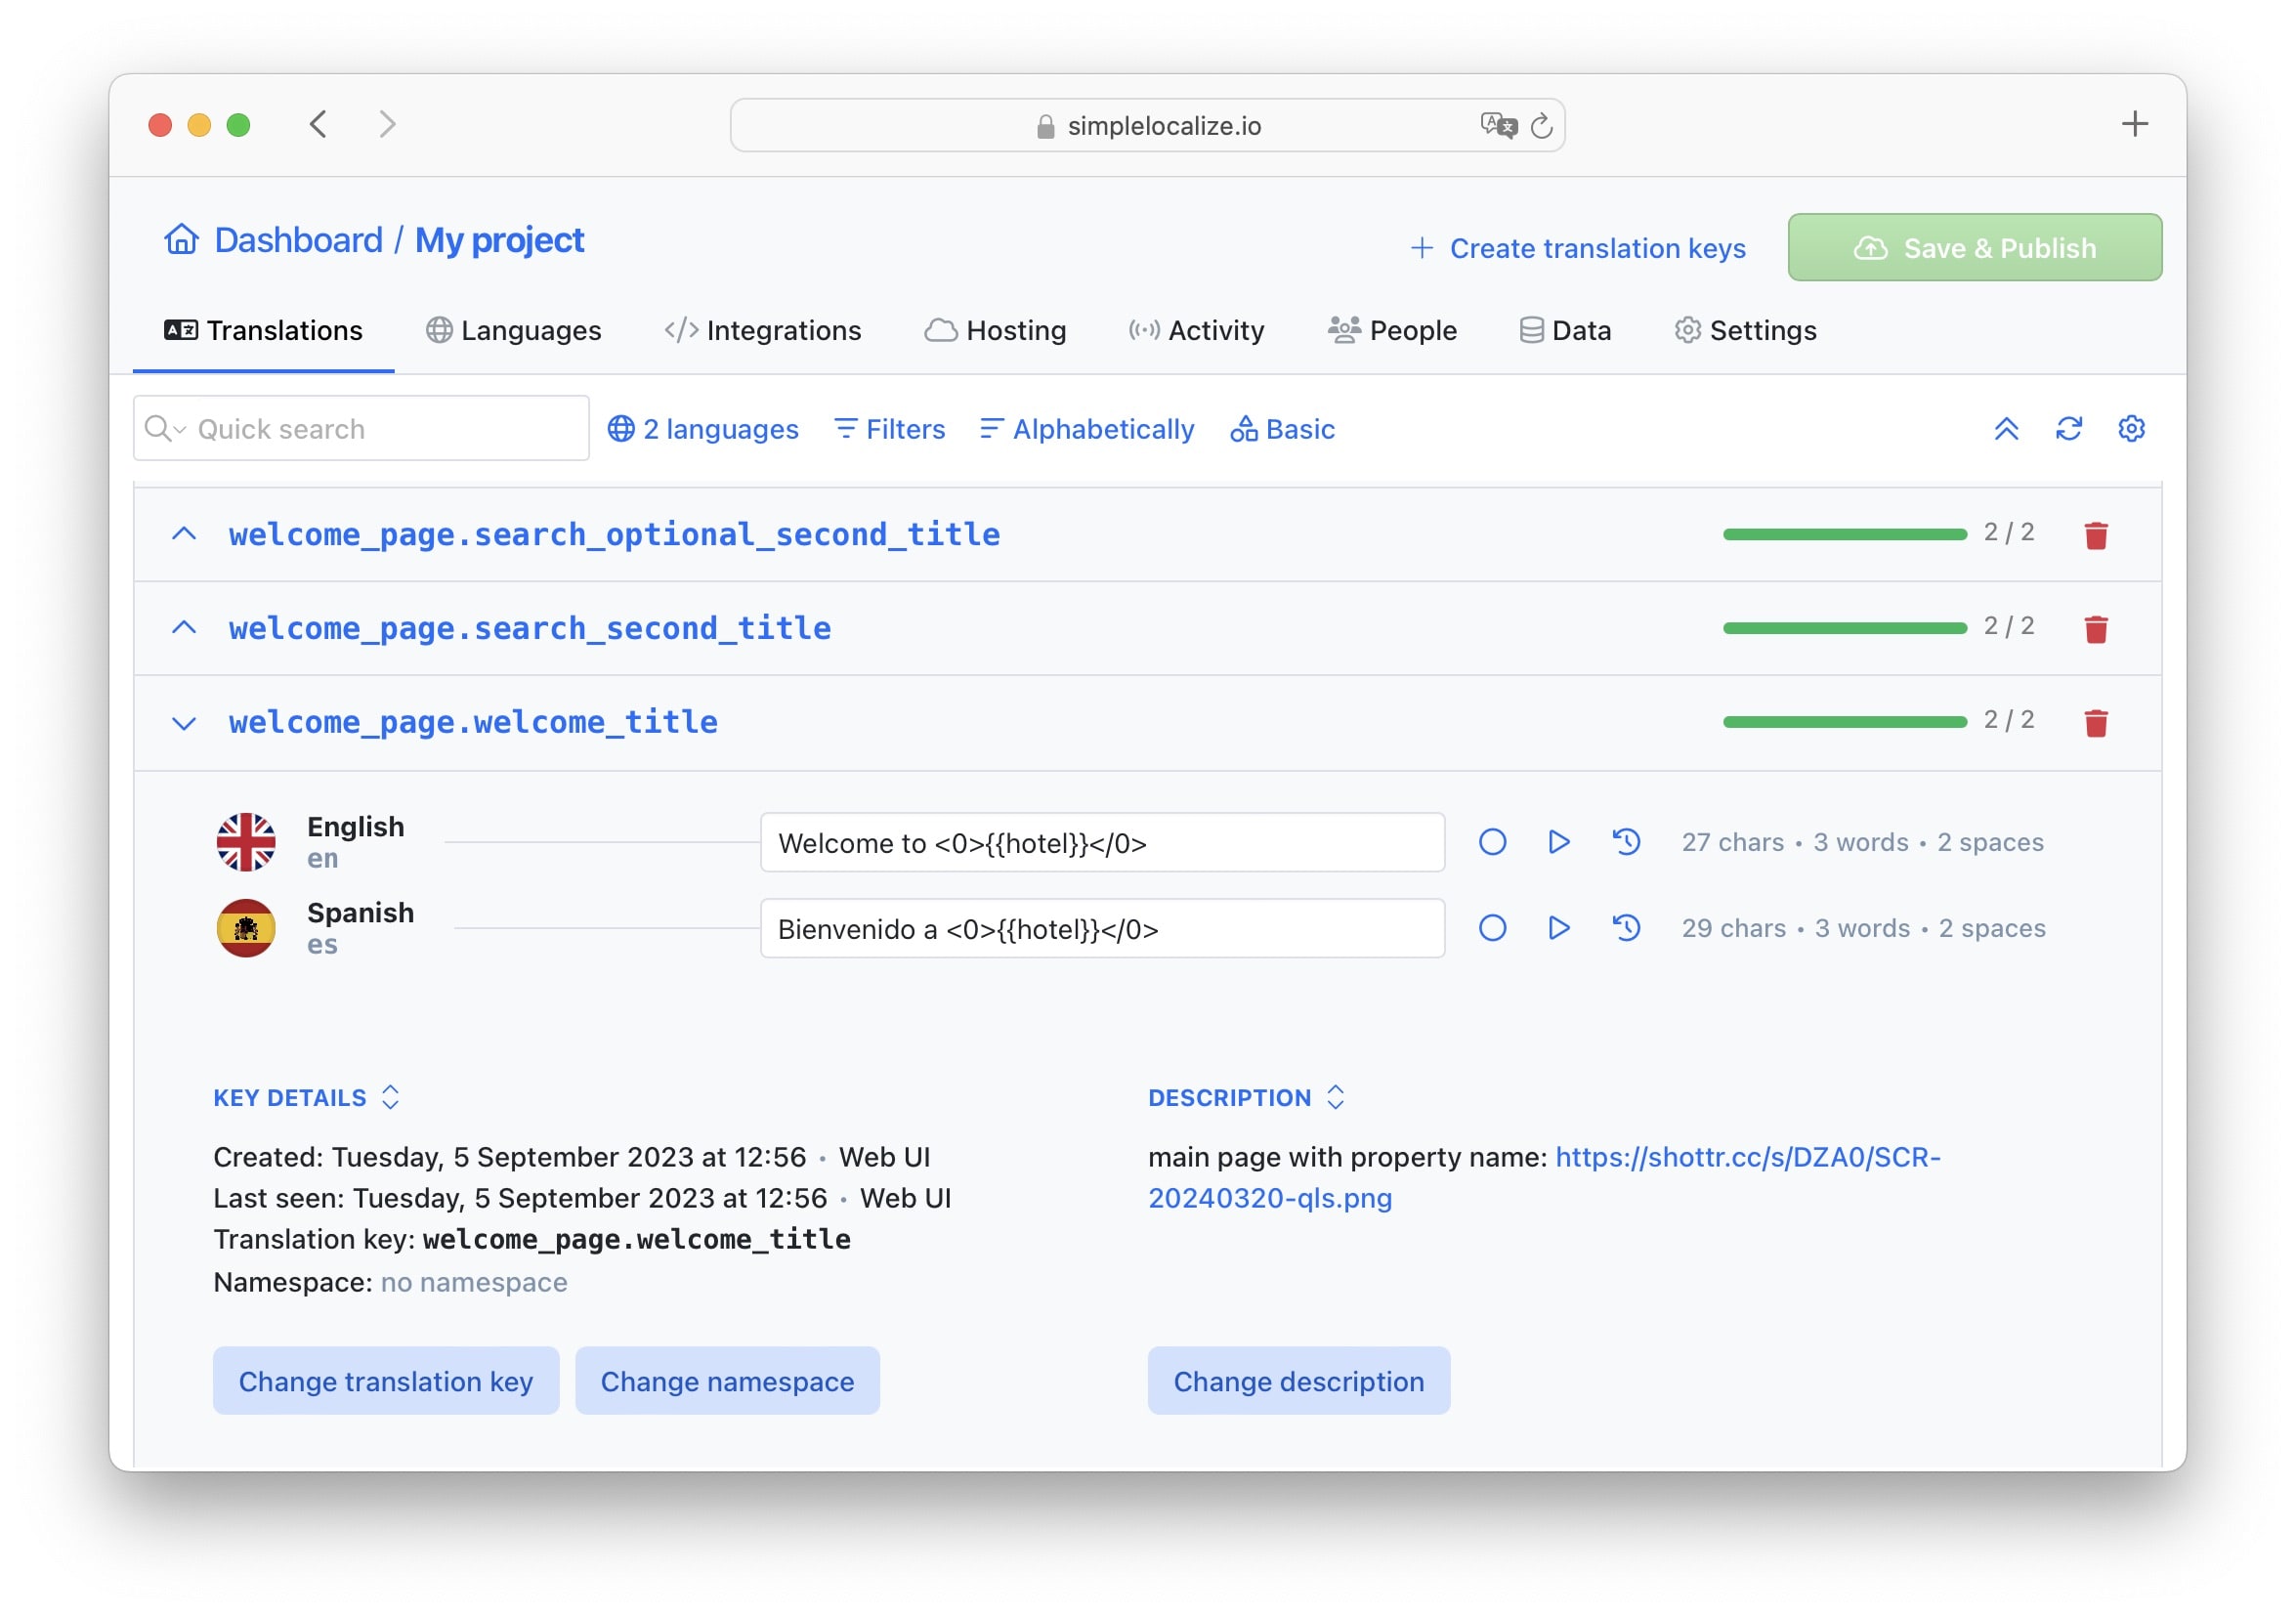Viewport: 2296px width, 1616px height.
Task: Click the Spanish flag icon
Action: 246,928
